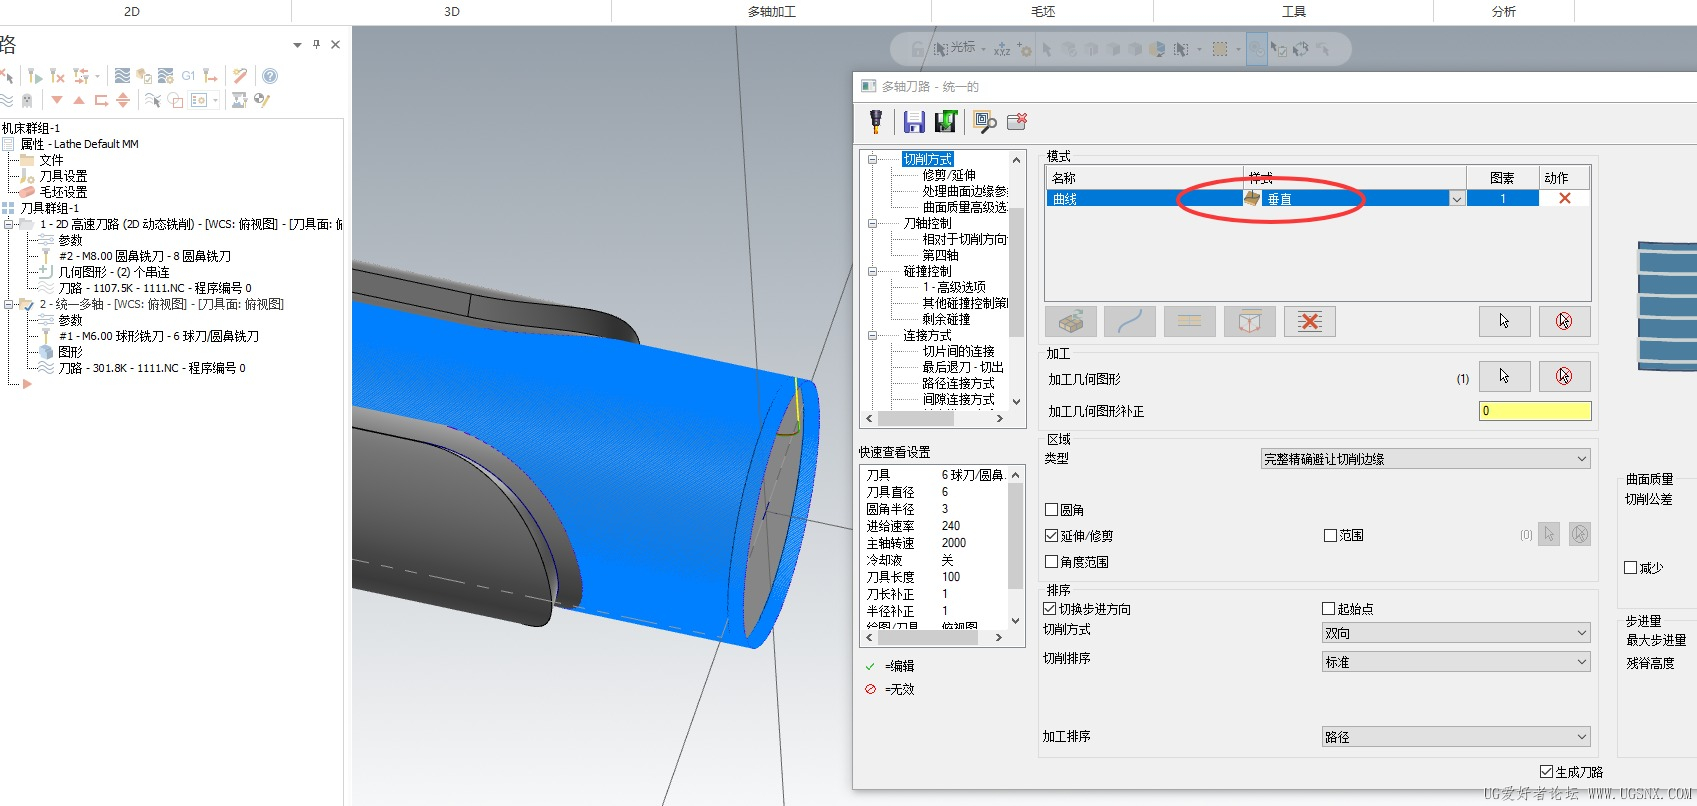The width and height of the screenshot is (1697, 806).
Task: Click the help question mark icon
Action: pos(270,76)
